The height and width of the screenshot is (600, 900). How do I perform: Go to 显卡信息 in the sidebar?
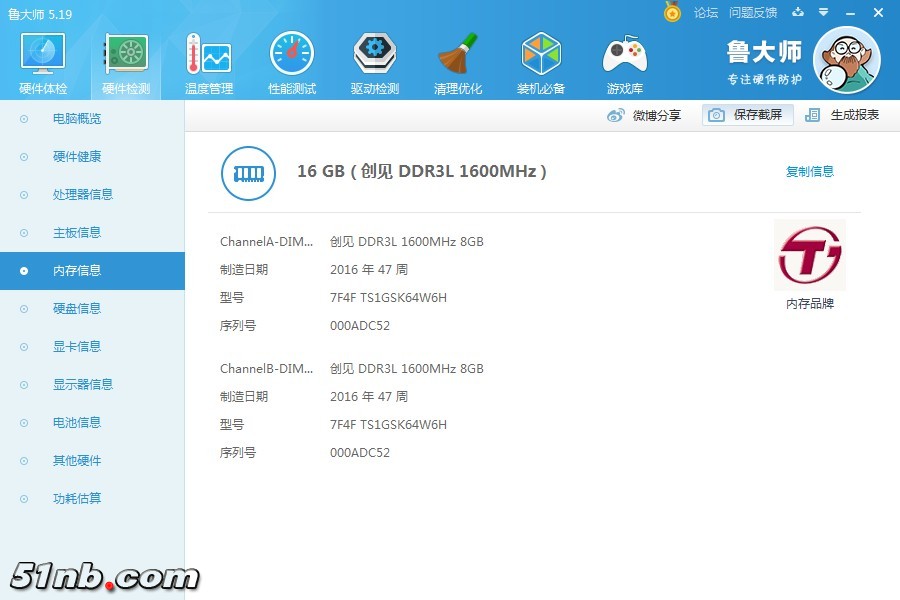click(x=77, y=347)
